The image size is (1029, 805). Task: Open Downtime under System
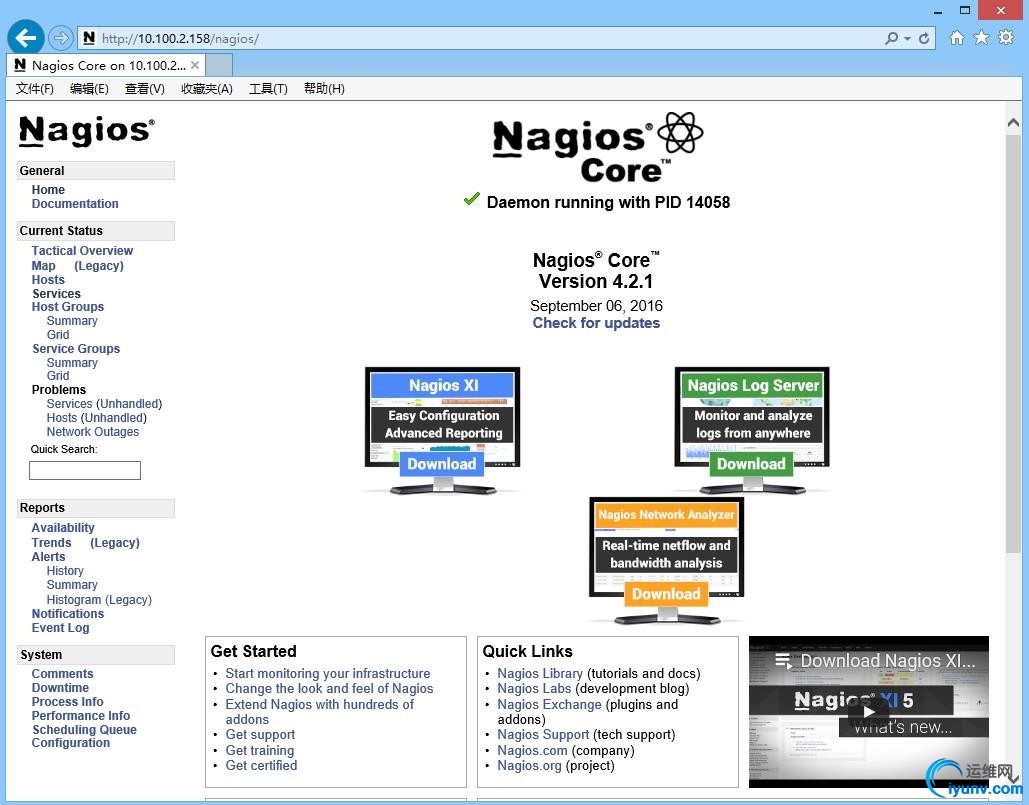[60, 688]
